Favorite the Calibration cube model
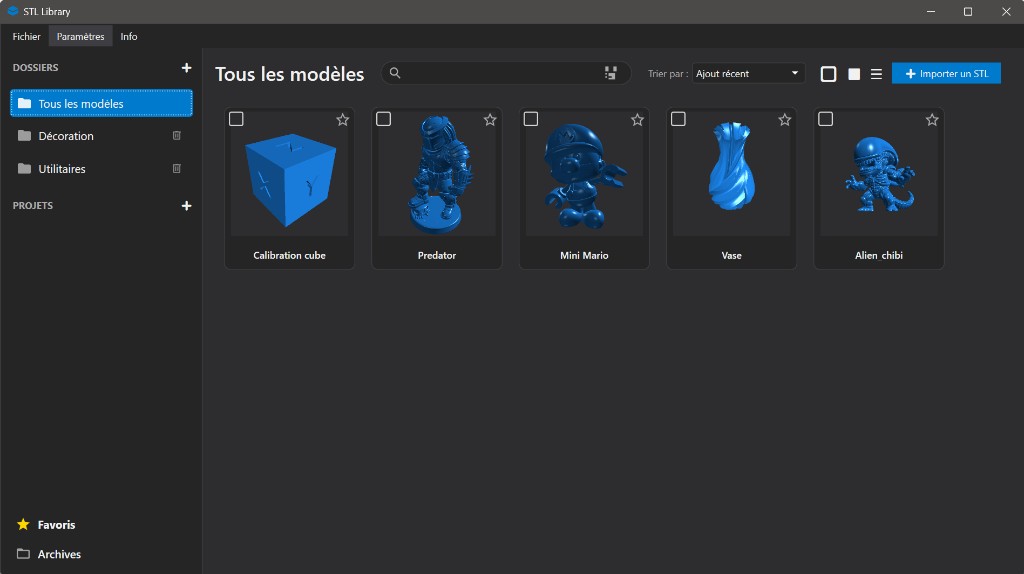This screenshot has width=1024, height=574. click(342, 120)
